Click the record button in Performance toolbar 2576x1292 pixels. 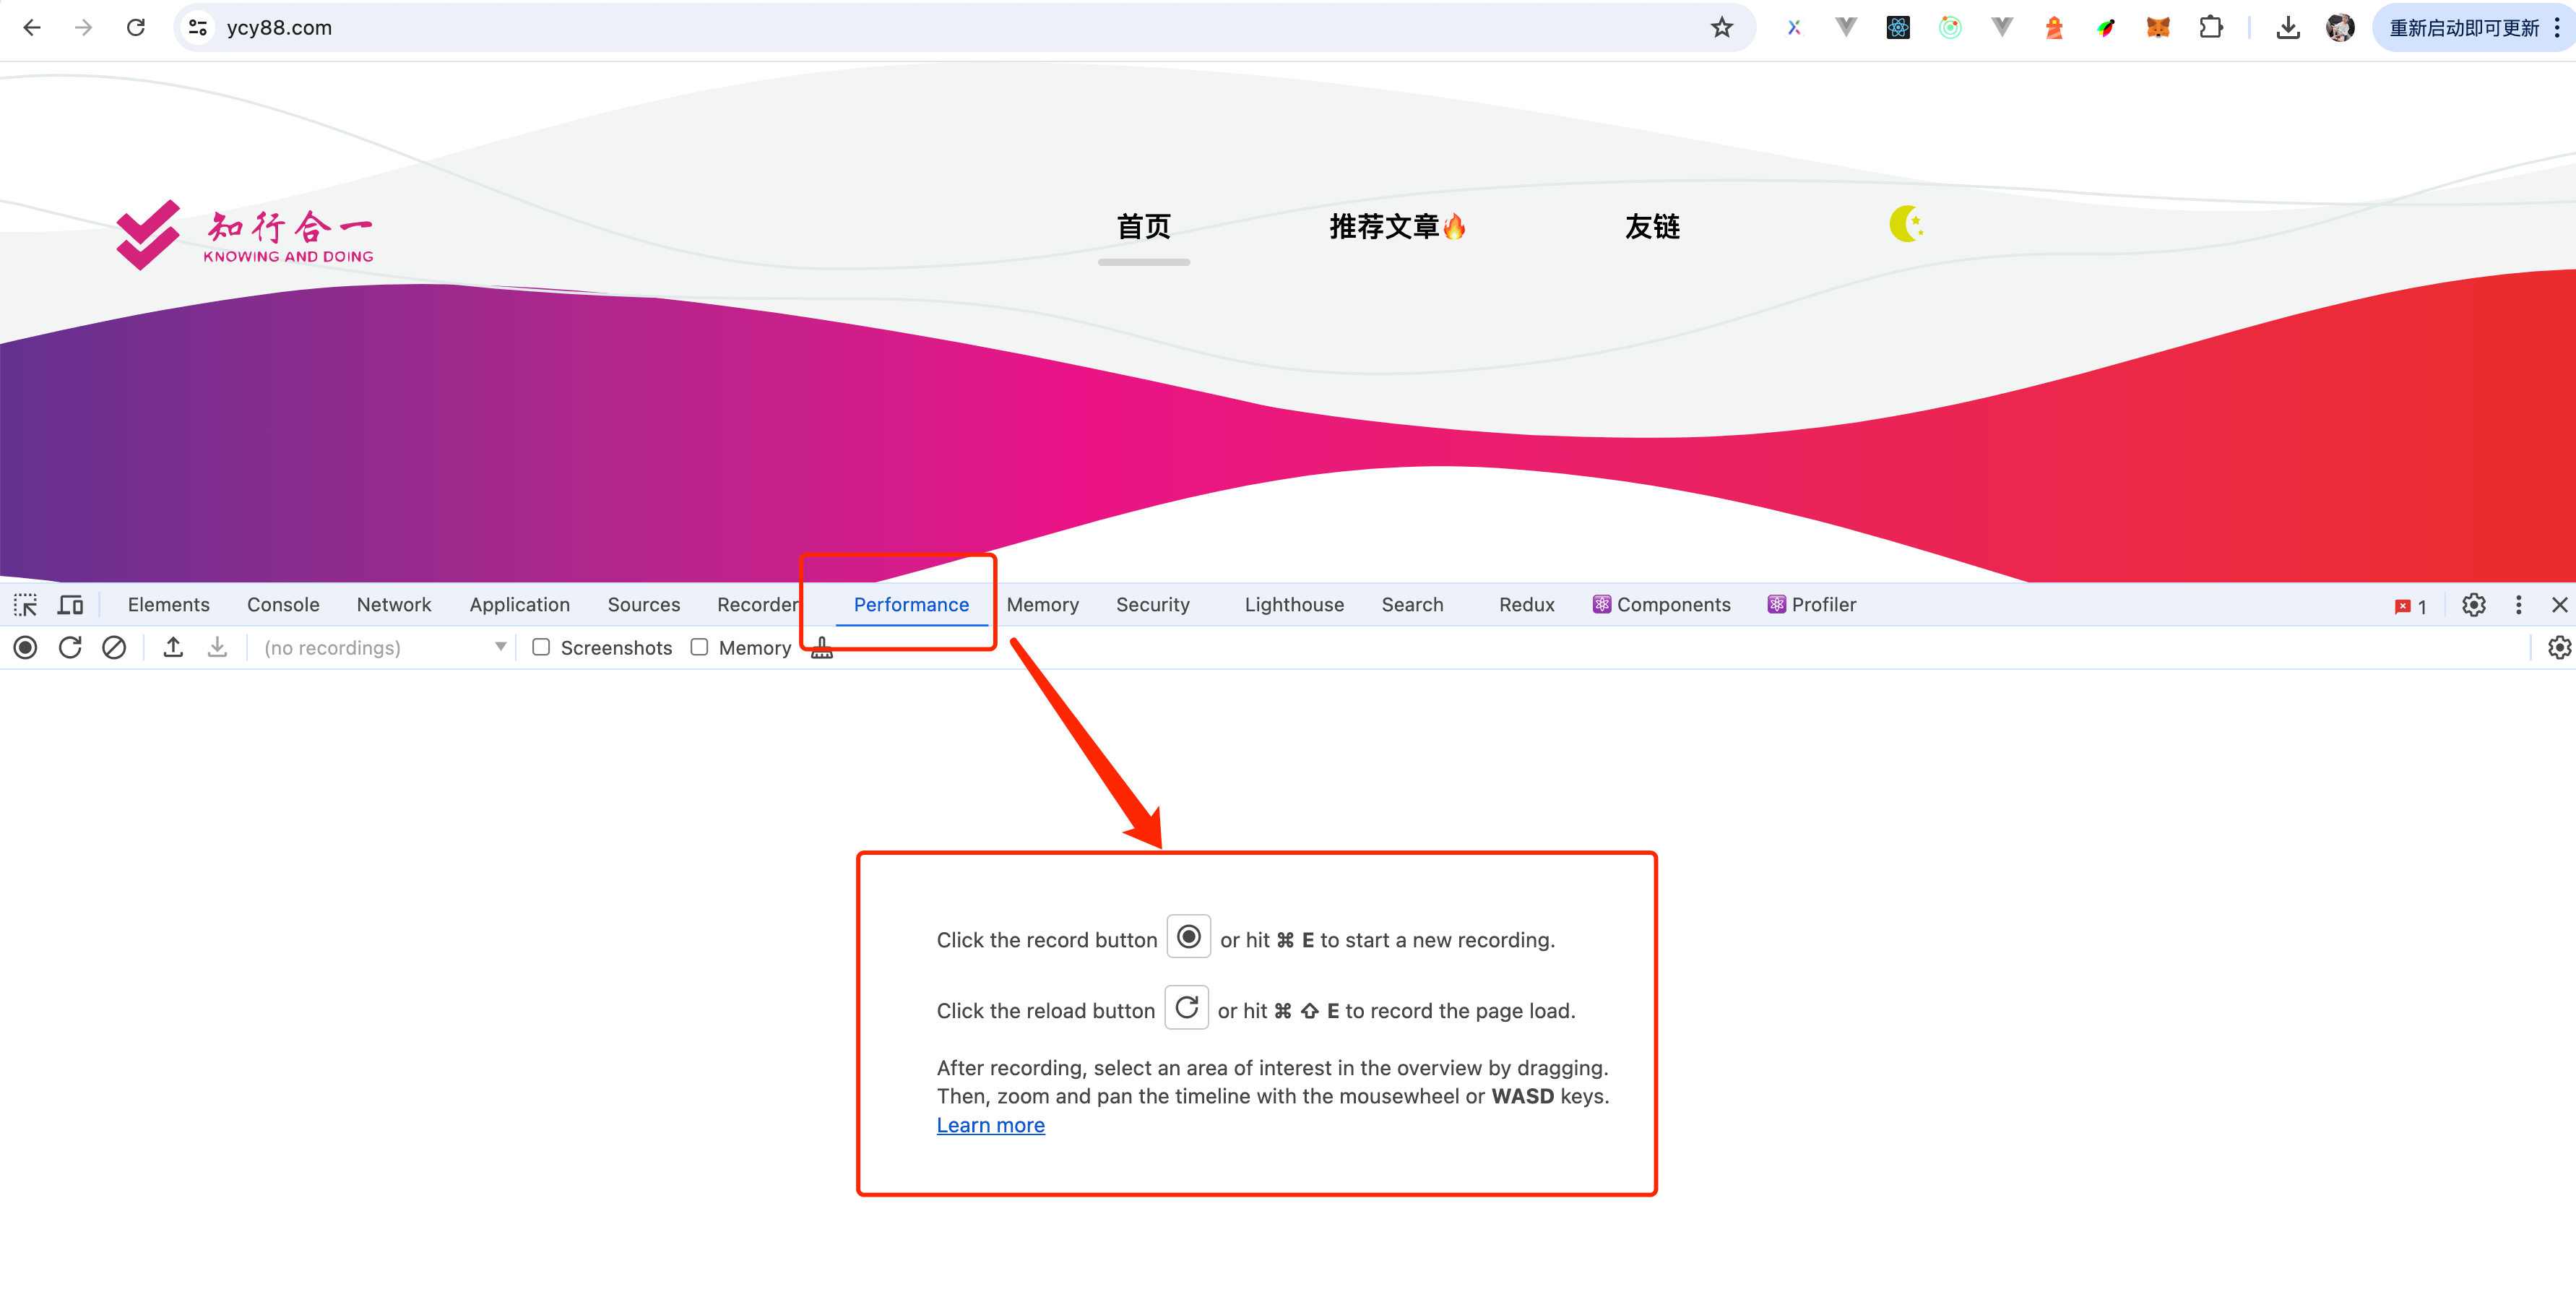26,648
